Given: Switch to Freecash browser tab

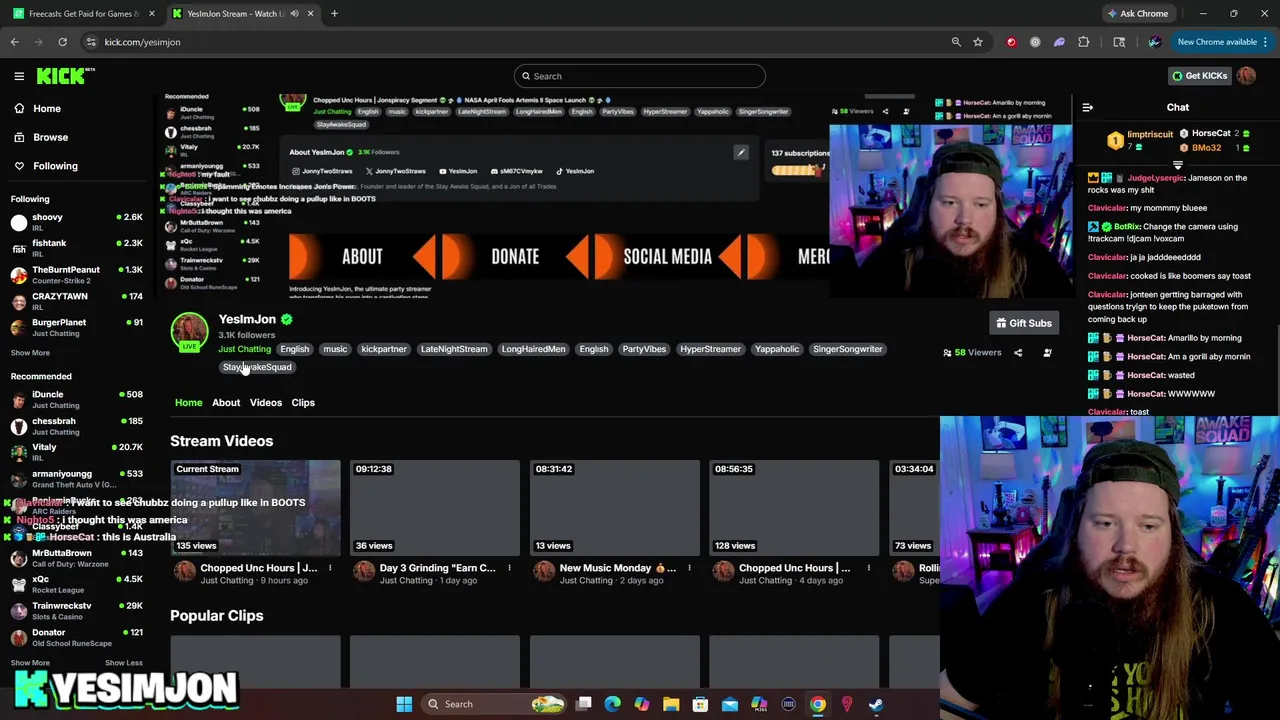Looking at the screenshot, I should point(84,14).
